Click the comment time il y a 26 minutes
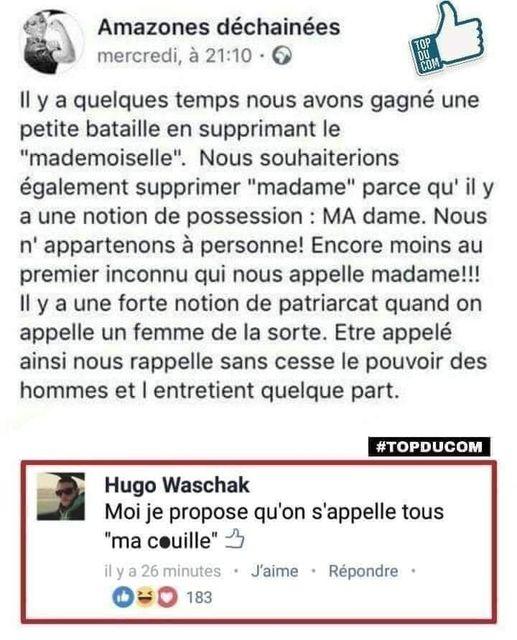Viewport: 517px width, 640px height. click(x=162, y=571)
